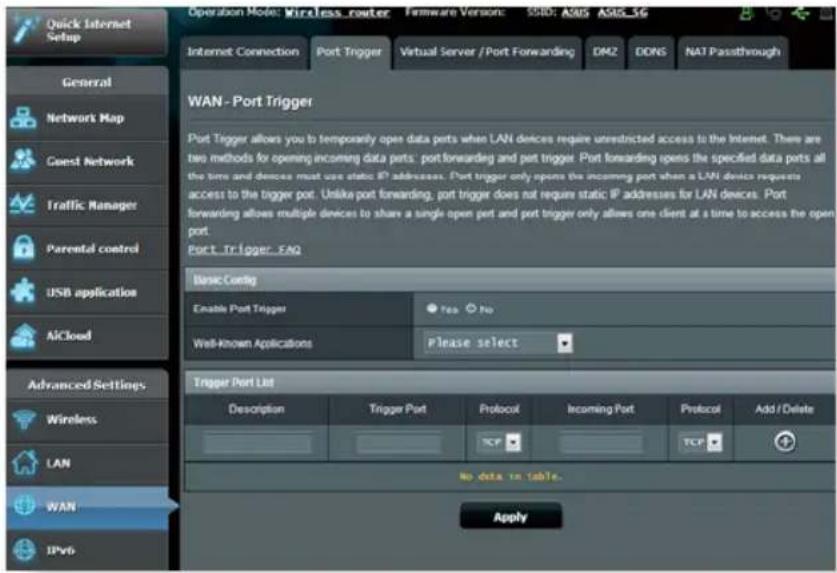Click the Trigger Port input field
The width and height of the screenshot is (837, 573).
[398, 443]
